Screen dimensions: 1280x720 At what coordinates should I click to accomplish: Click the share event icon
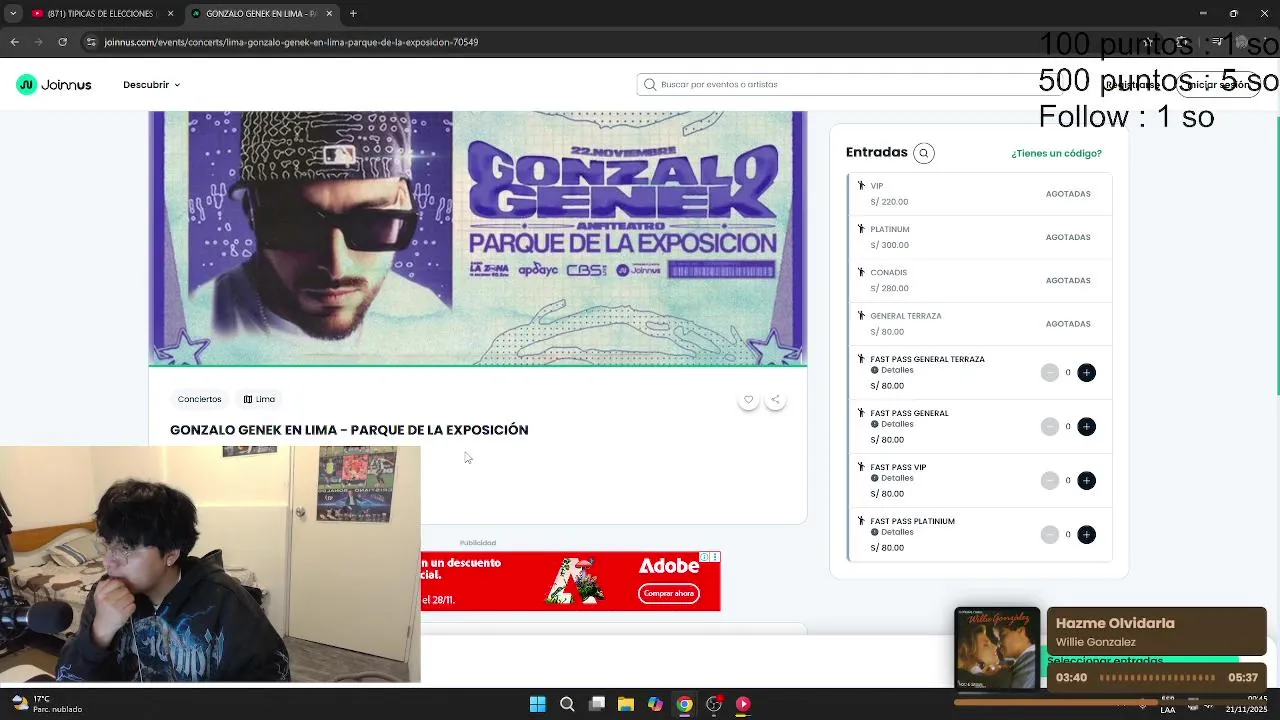tap(775, 400)
